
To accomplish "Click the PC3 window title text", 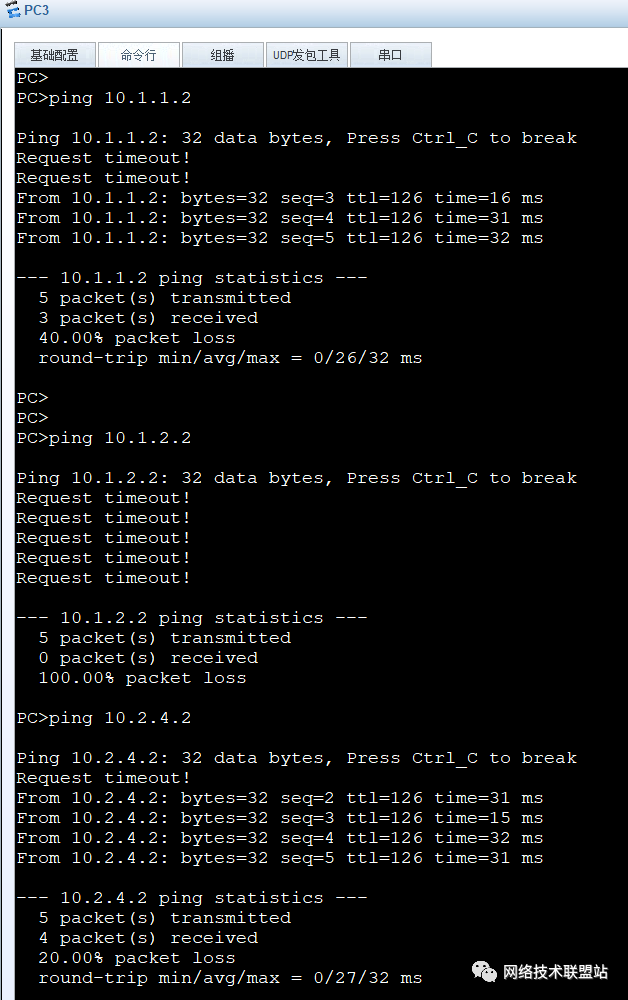I will pyautogui.click(x=36, y=10).
